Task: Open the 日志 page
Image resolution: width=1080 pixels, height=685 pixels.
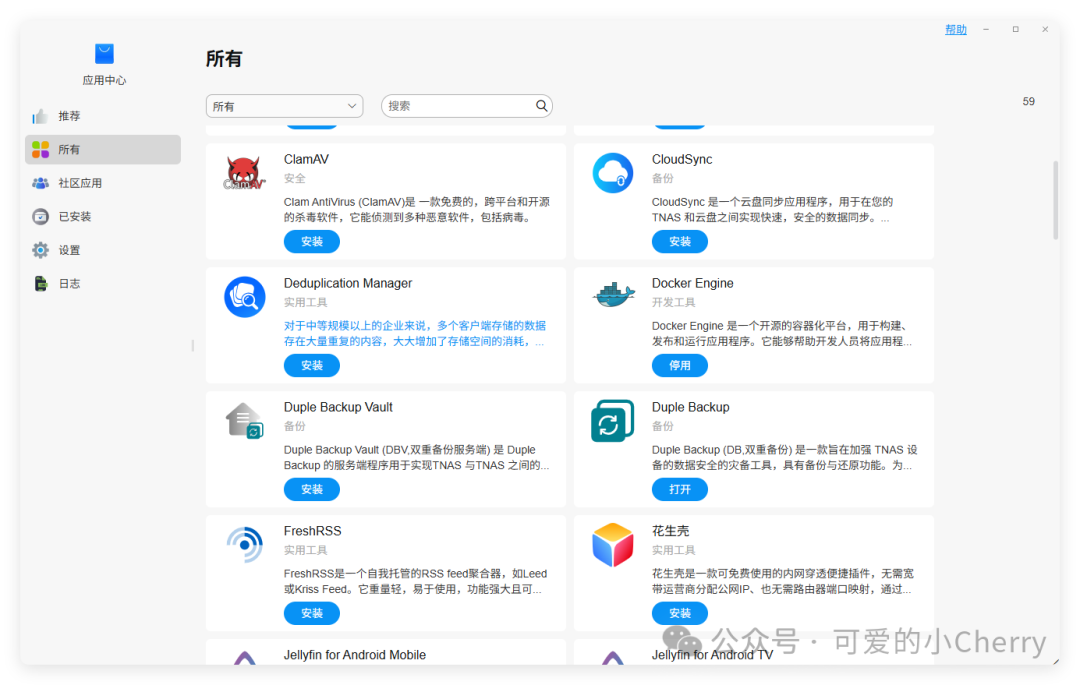Action: [103, 284]
